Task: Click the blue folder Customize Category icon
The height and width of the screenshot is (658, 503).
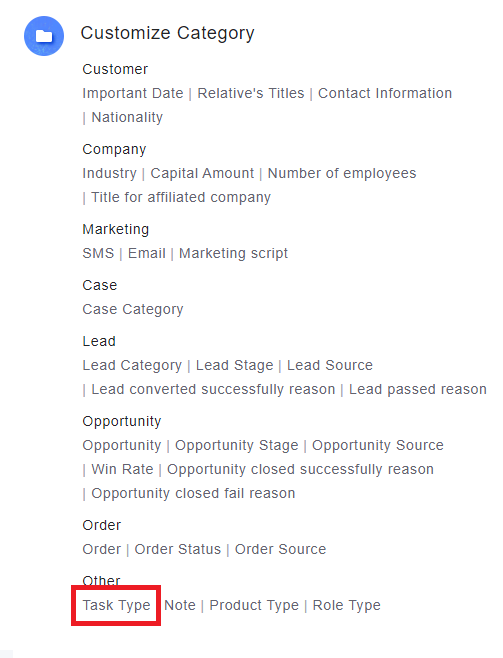Action: [x=44, y=36]
